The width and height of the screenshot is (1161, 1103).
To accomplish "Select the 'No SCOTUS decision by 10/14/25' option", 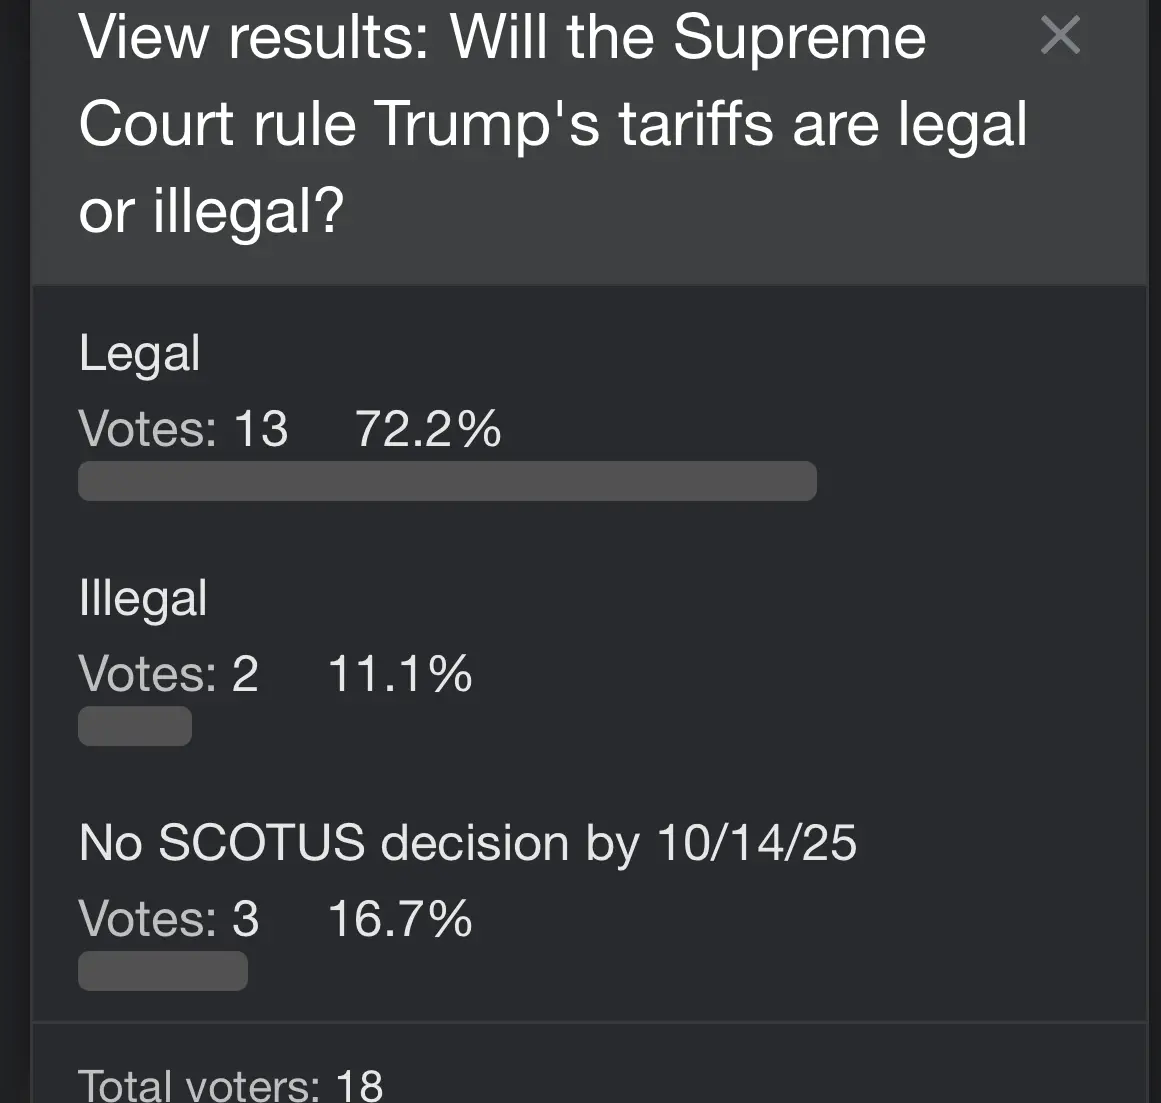I will pyautogui.click(x=467, y=843).
